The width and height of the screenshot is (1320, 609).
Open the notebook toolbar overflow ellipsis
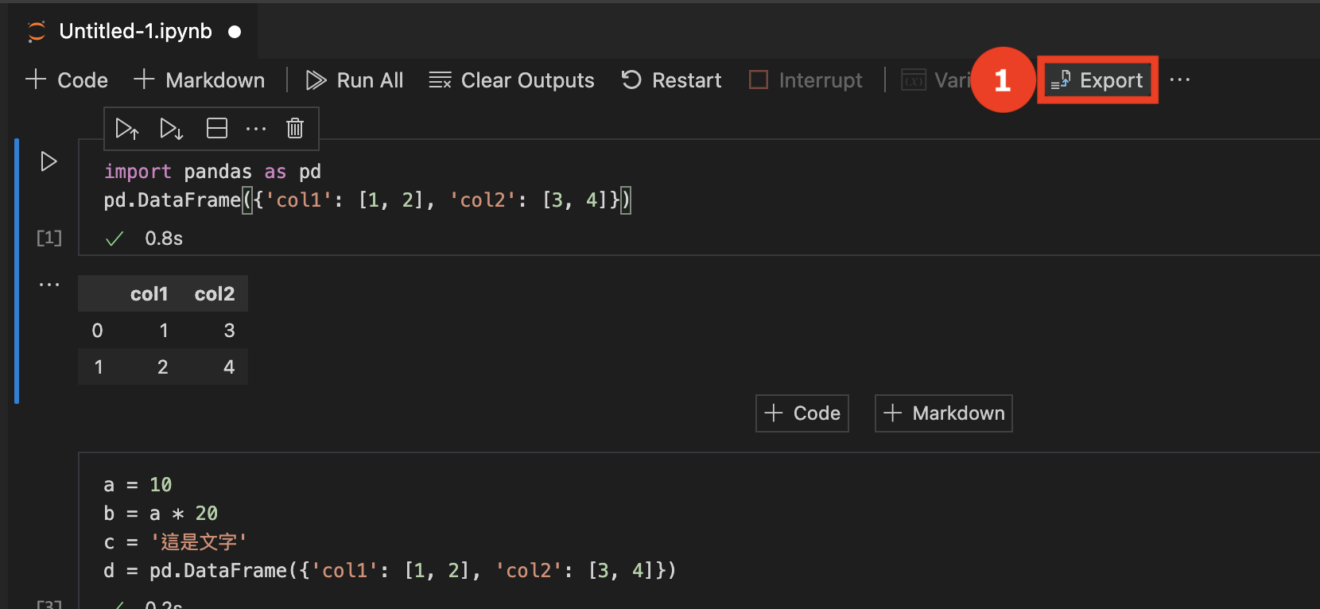pyautogui.click(x=1180, y=80)
